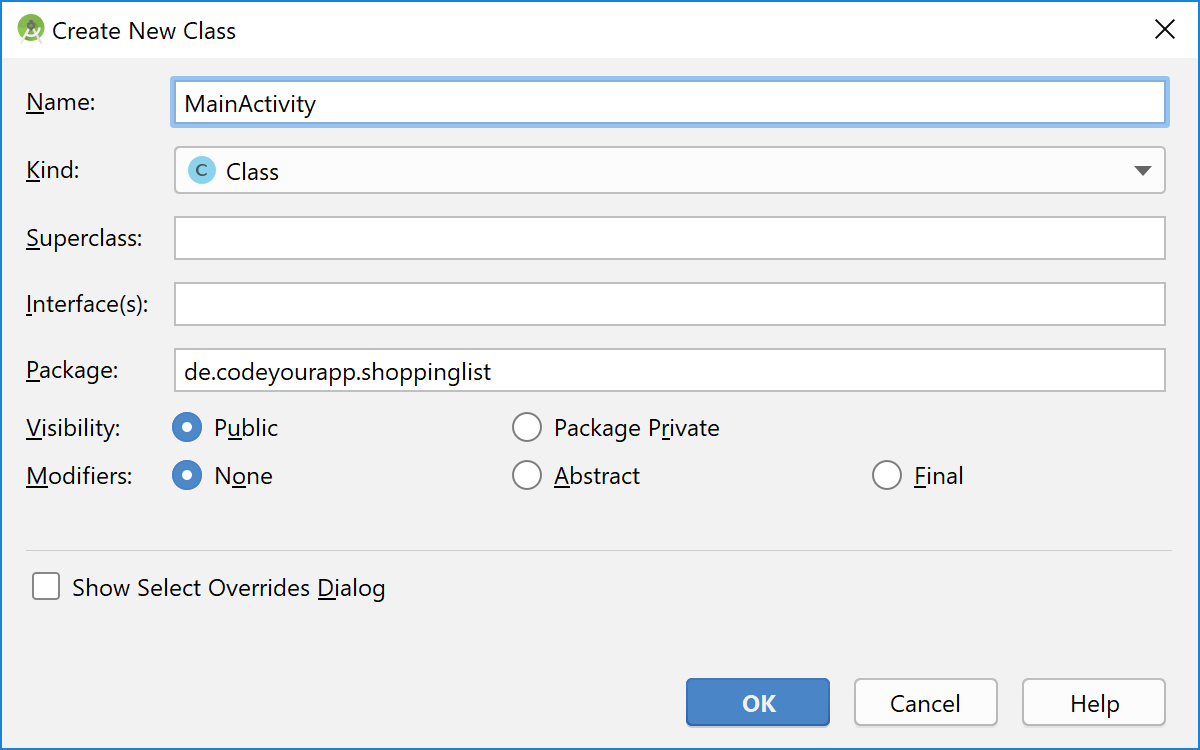Close the Create New Class dialog

tap(1164, 29)
